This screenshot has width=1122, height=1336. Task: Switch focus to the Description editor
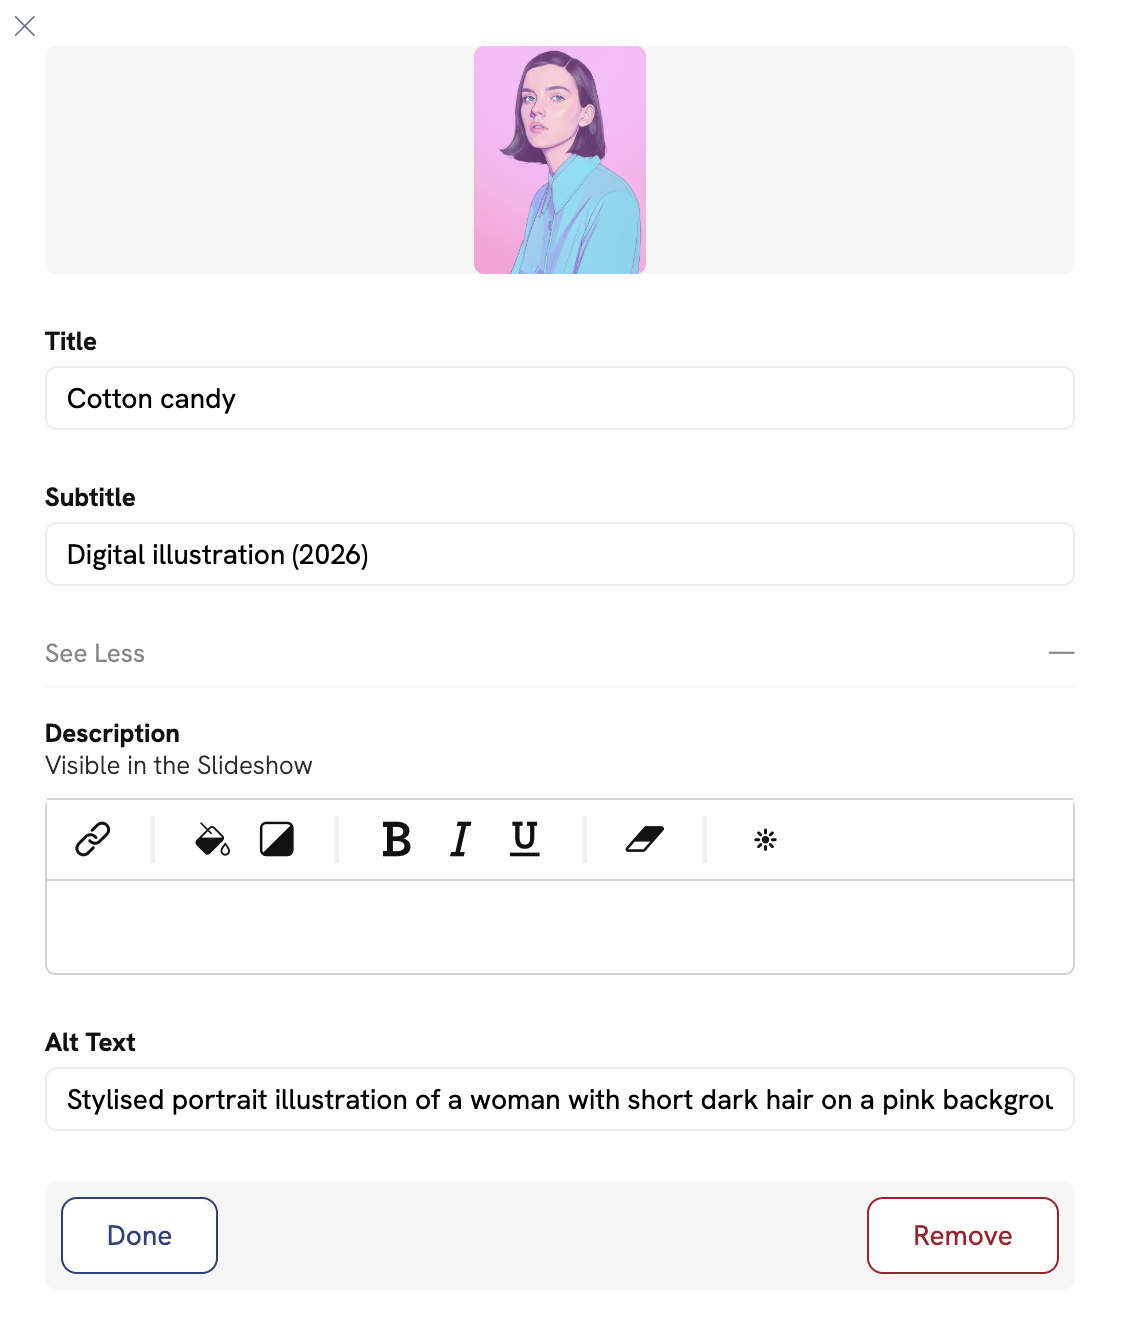point(559,927)
